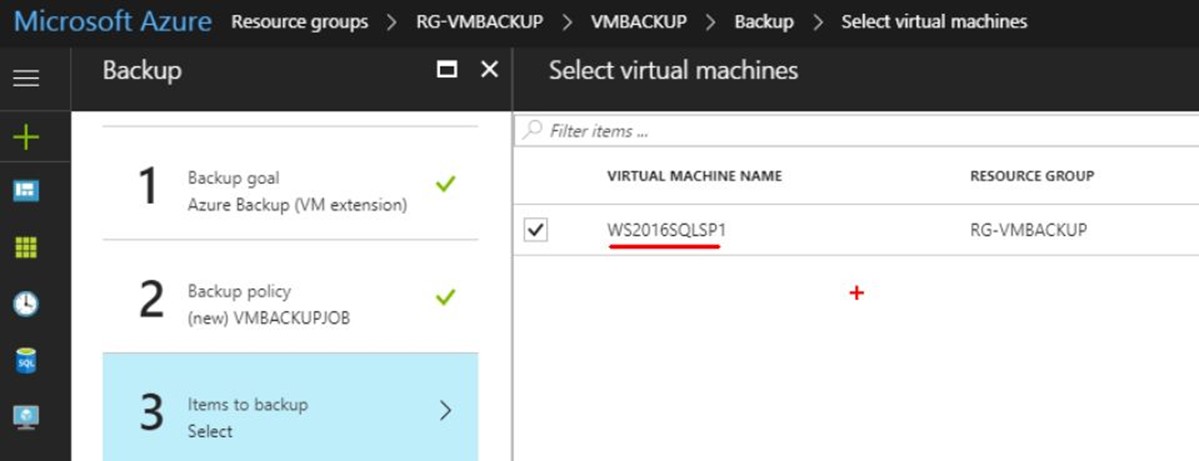Open the SQL databases icon in the sidebar
The width and height of the screenshot is (1199, 461).
point(26,360)
